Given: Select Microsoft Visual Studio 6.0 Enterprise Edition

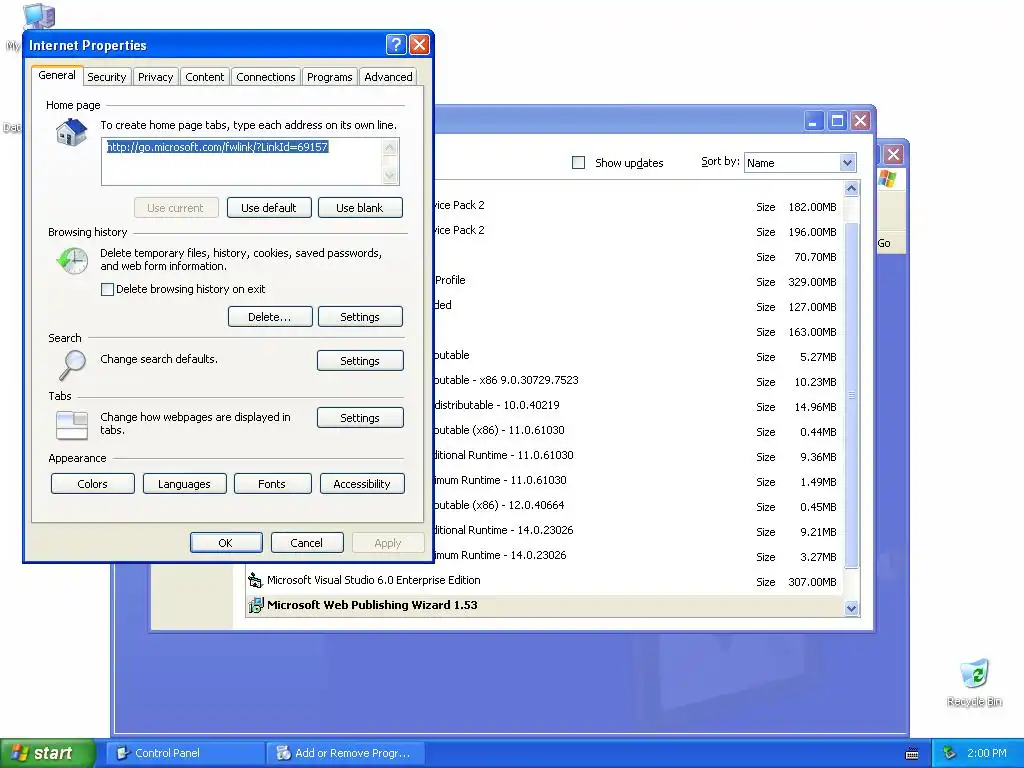Looking at the screenshot, I should 543,581.
